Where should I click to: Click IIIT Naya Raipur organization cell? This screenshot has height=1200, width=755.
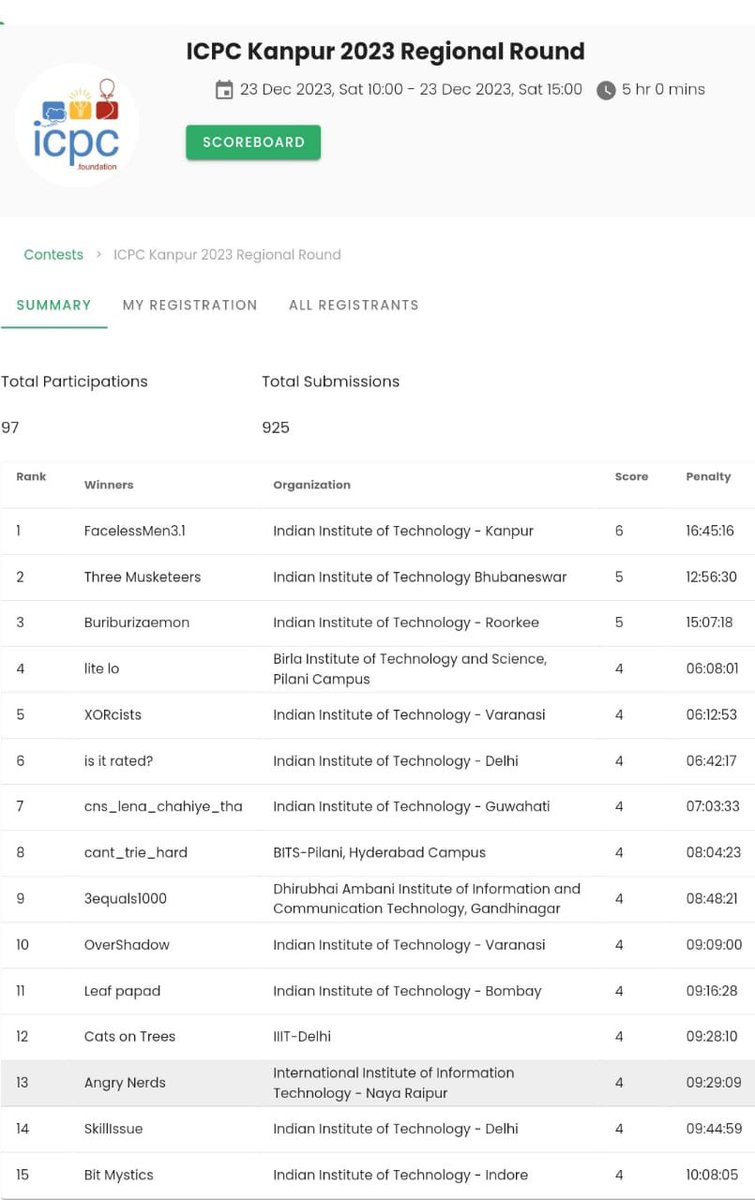coord(394,1083)
